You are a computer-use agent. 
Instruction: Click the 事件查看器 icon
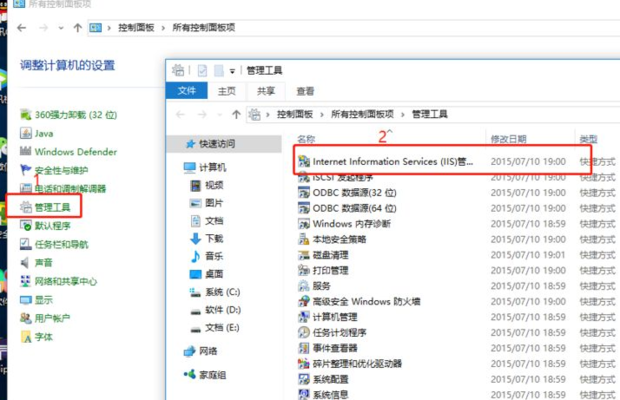pyautogui.click(x=304, y=348)
